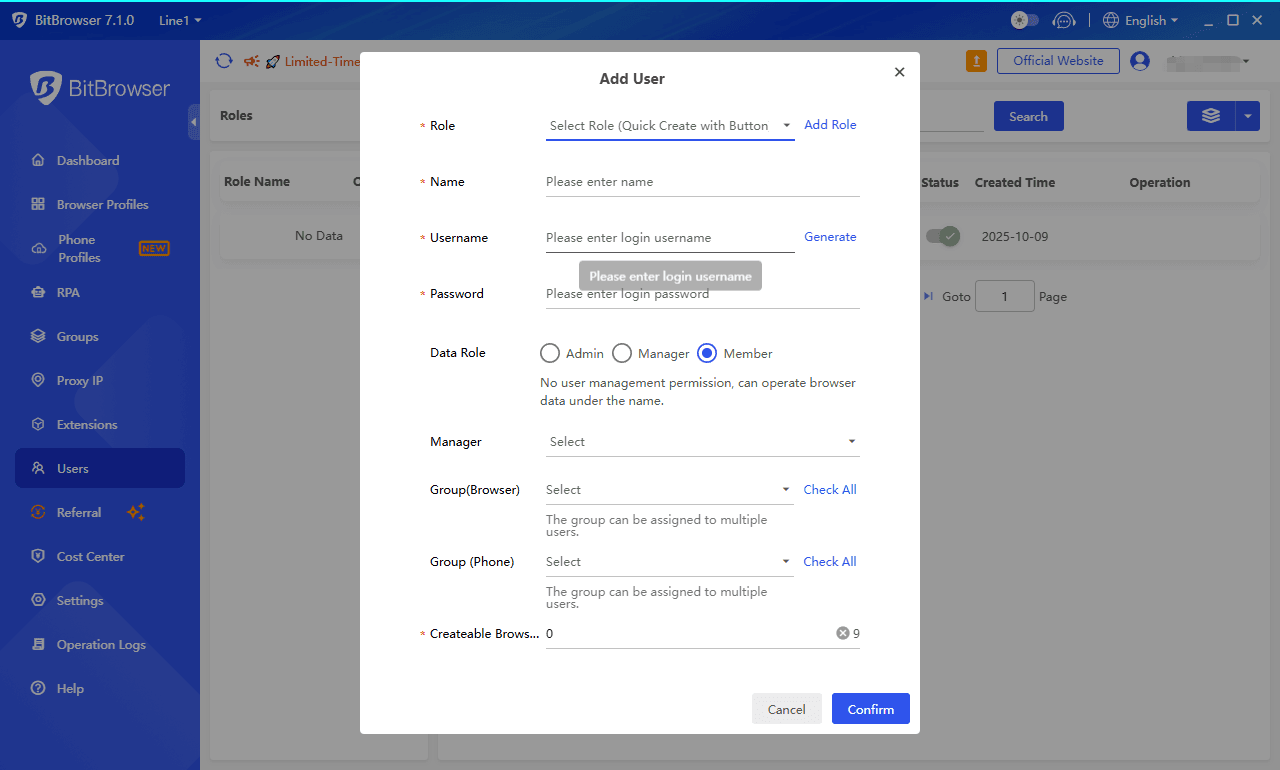The width and height of the screenshot is (1280, 770).
Task: Toggle the status switch in the roles table
Action: point(941,236)
